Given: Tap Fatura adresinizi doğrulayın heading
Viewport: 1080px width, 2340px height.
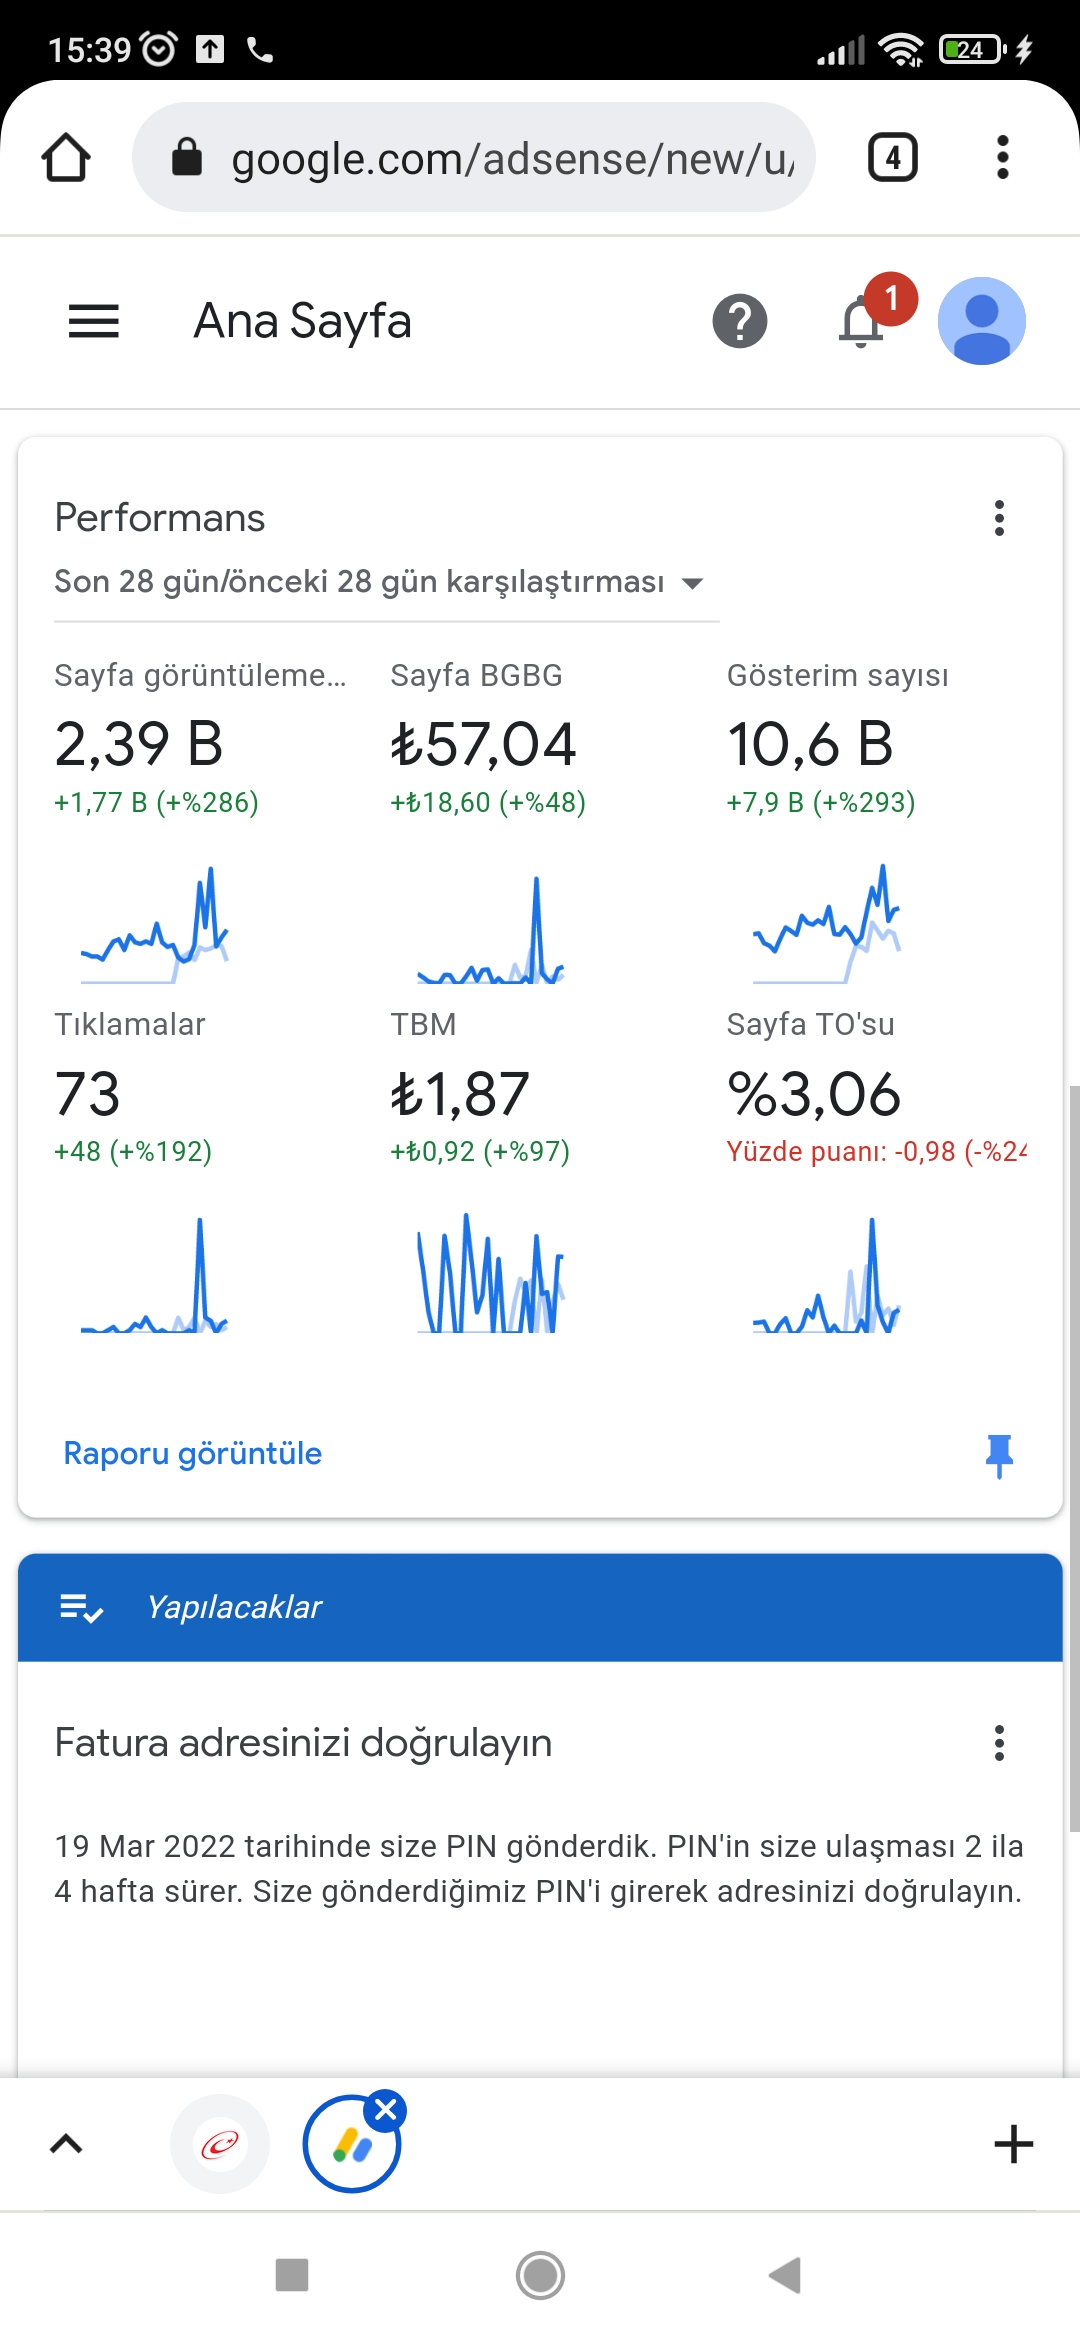Looking at the screenshot, I should tap(303, 1743).
